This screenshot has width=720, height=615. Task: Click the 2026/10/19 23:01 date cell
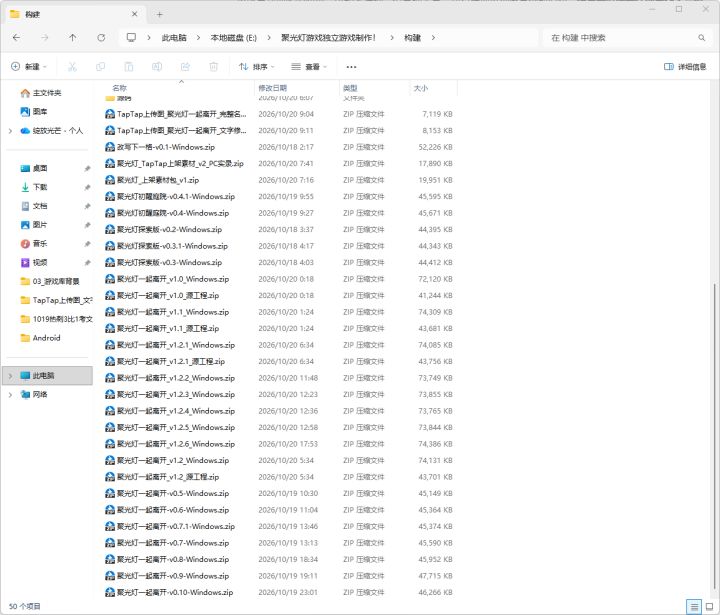[x=288, y=592]
